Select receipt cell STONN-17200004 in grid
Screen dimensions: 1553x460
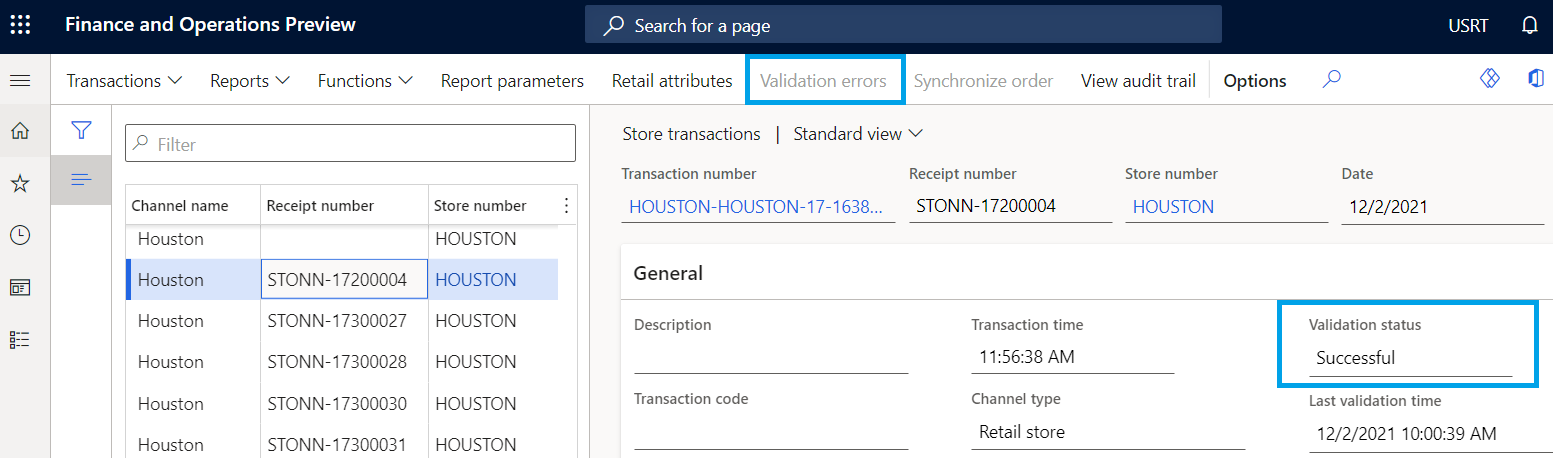pyautogui.click(x=344, y=280)
